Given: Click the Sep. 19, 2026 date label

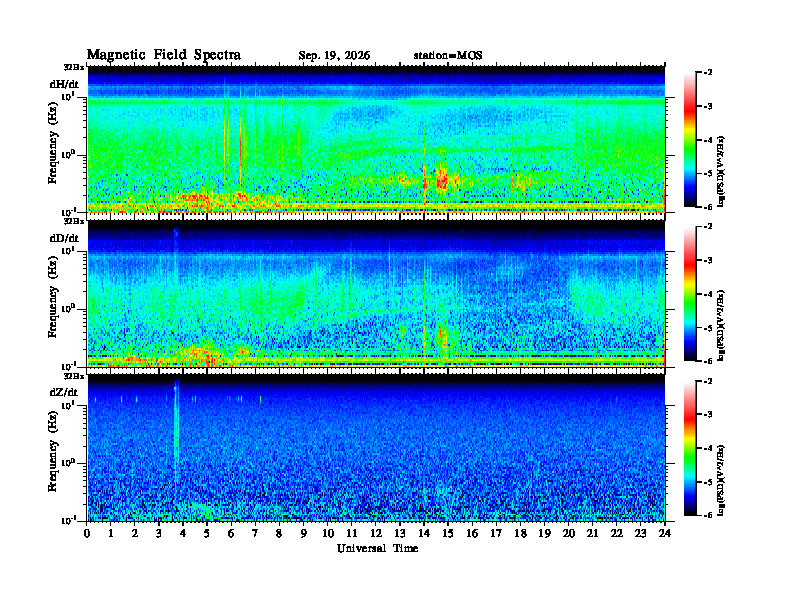Looking at the screenshot, I should point(334,56).
